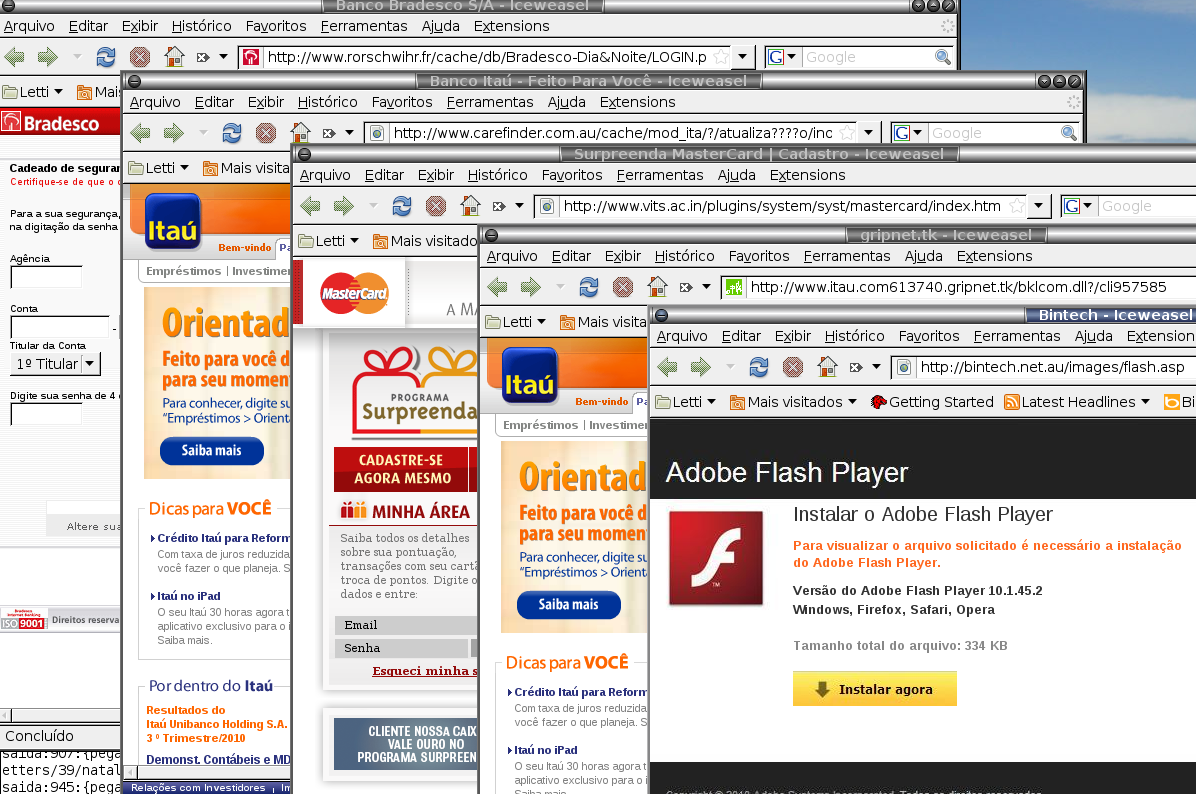Click Adobe Flash Player logo image
The width and height of the screenshot is (1196, 794).
click(x=715, y=558)
